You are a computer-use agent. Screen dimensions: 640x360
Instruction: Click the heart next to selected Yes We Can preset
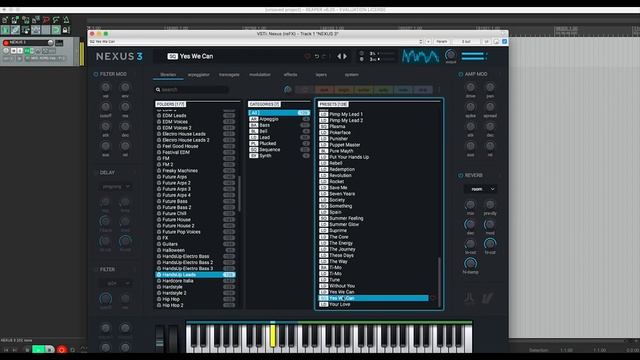tap(433, 298)
